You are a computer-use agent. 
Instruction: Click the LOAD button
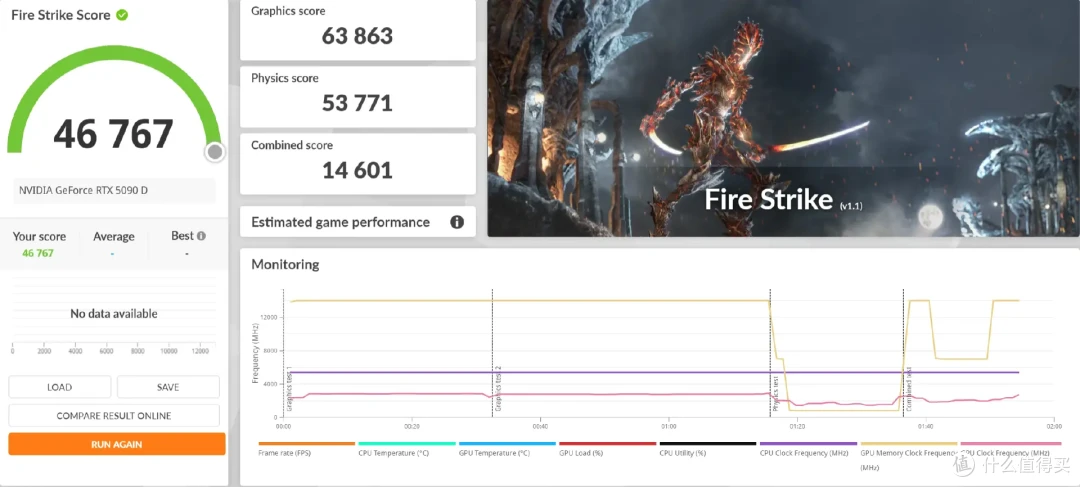pos(59,387)
